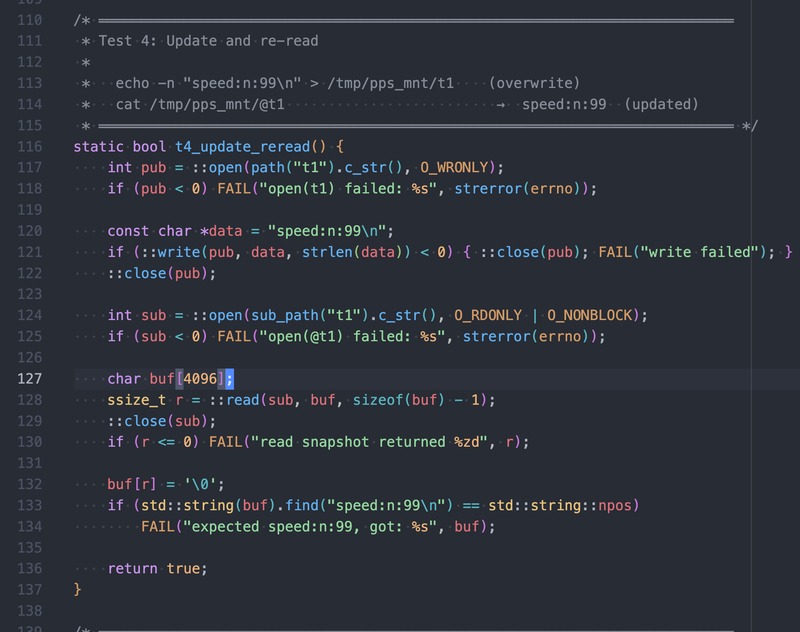Place cursor on sub_path call
Screen dimensions: 800x632
[x=285, y=315]
